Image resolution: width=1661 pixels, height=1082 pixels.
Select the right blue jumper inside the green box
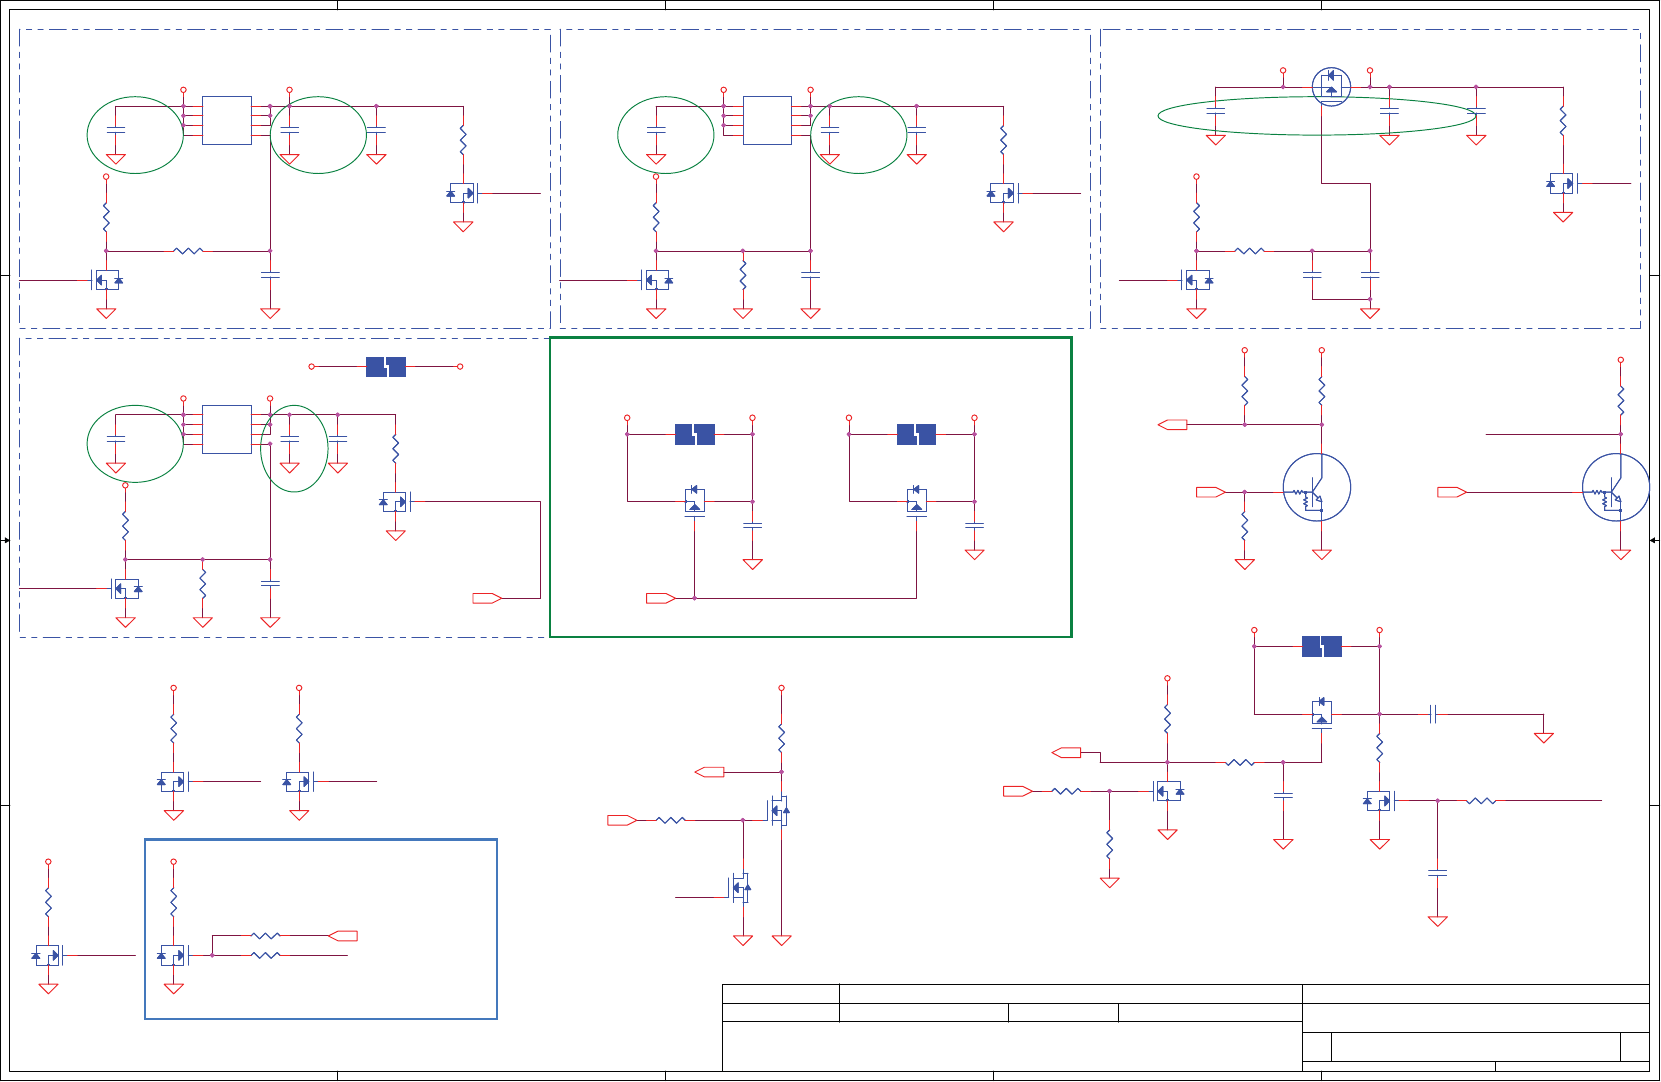(916, 434)
